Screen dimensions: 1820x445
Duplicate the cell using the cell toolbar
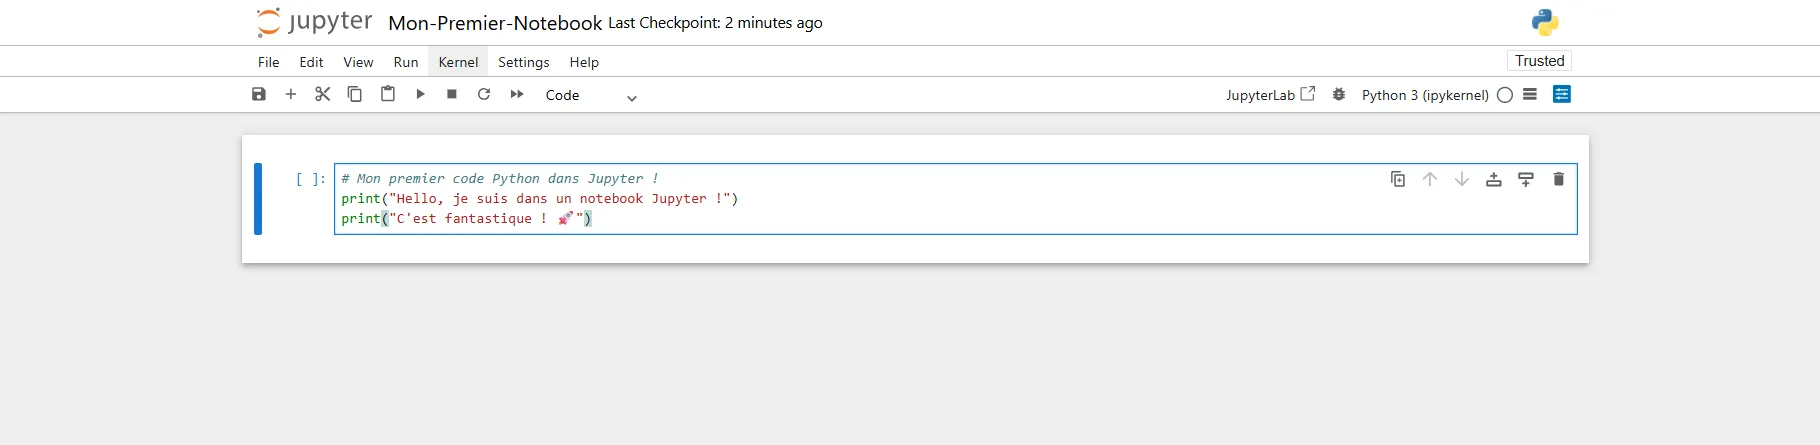1398,179
